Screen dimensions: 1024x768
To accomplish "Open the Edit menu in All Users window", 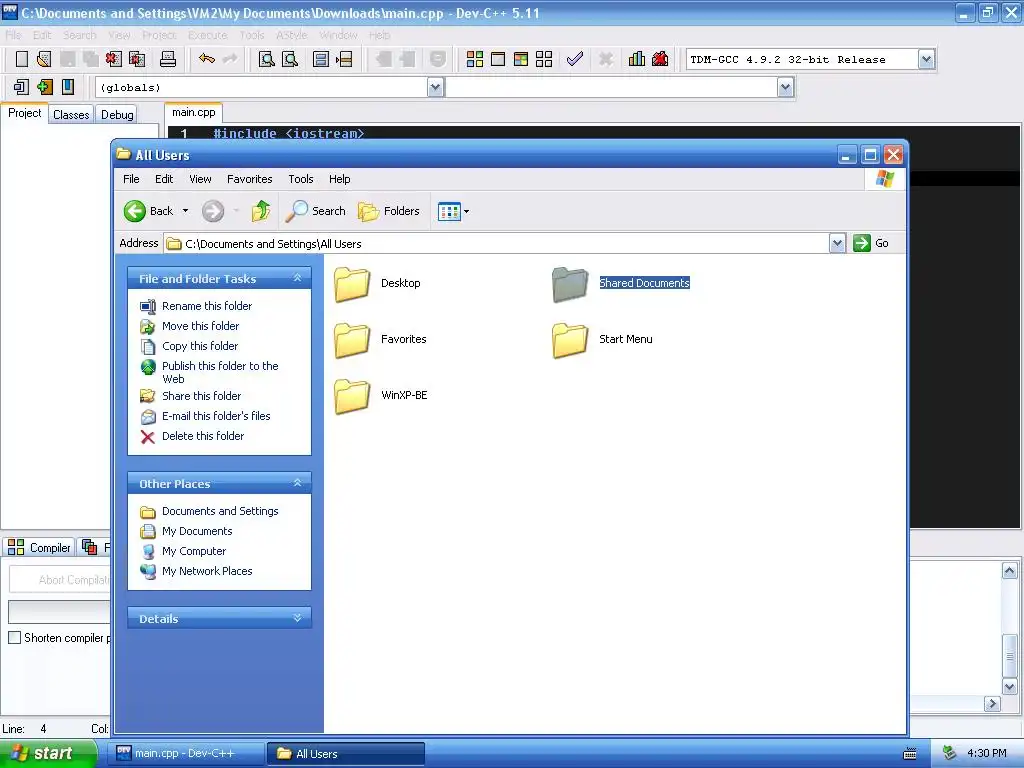I will [x=164, y=179].
